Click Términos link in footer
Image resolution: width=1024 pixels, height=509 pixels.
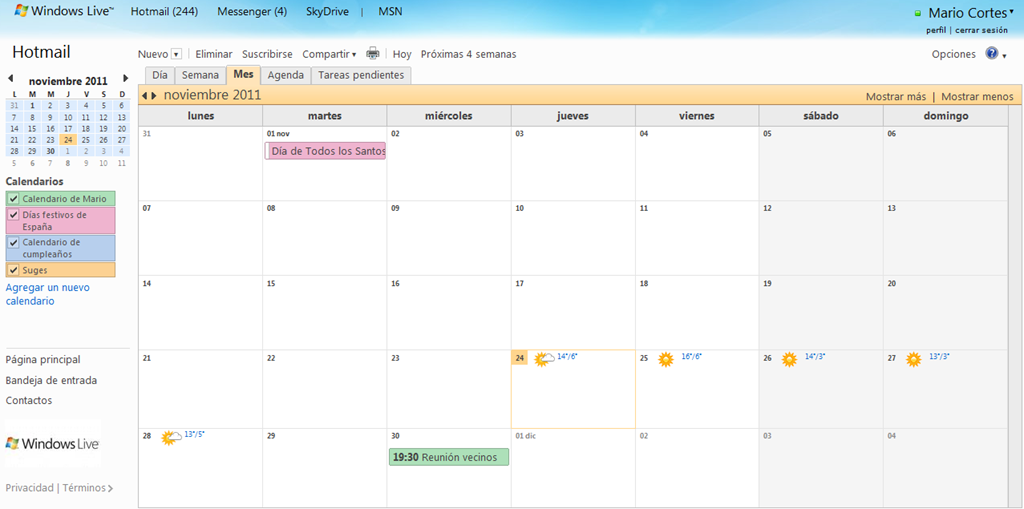point(84,487)
